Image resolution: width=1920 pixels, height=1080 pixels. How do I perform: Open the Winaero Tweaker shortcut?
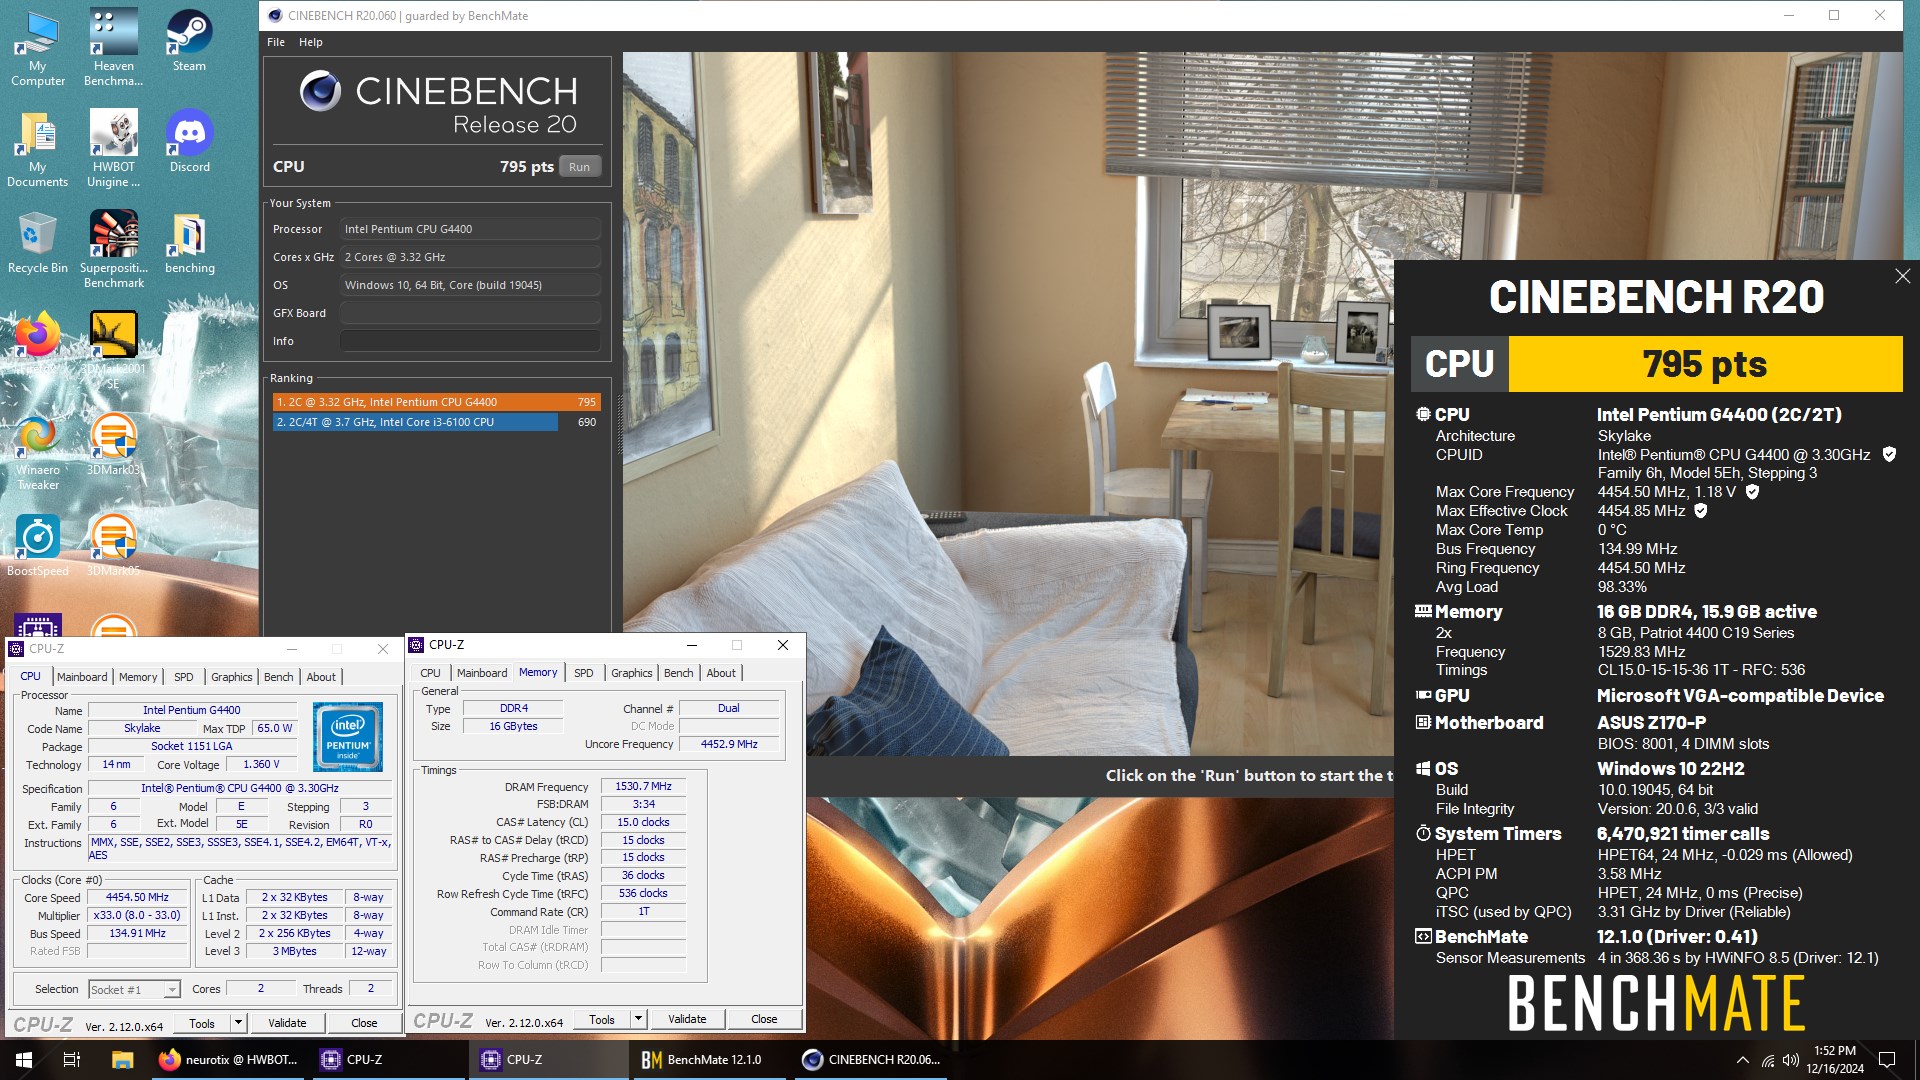tap(38, 452)
